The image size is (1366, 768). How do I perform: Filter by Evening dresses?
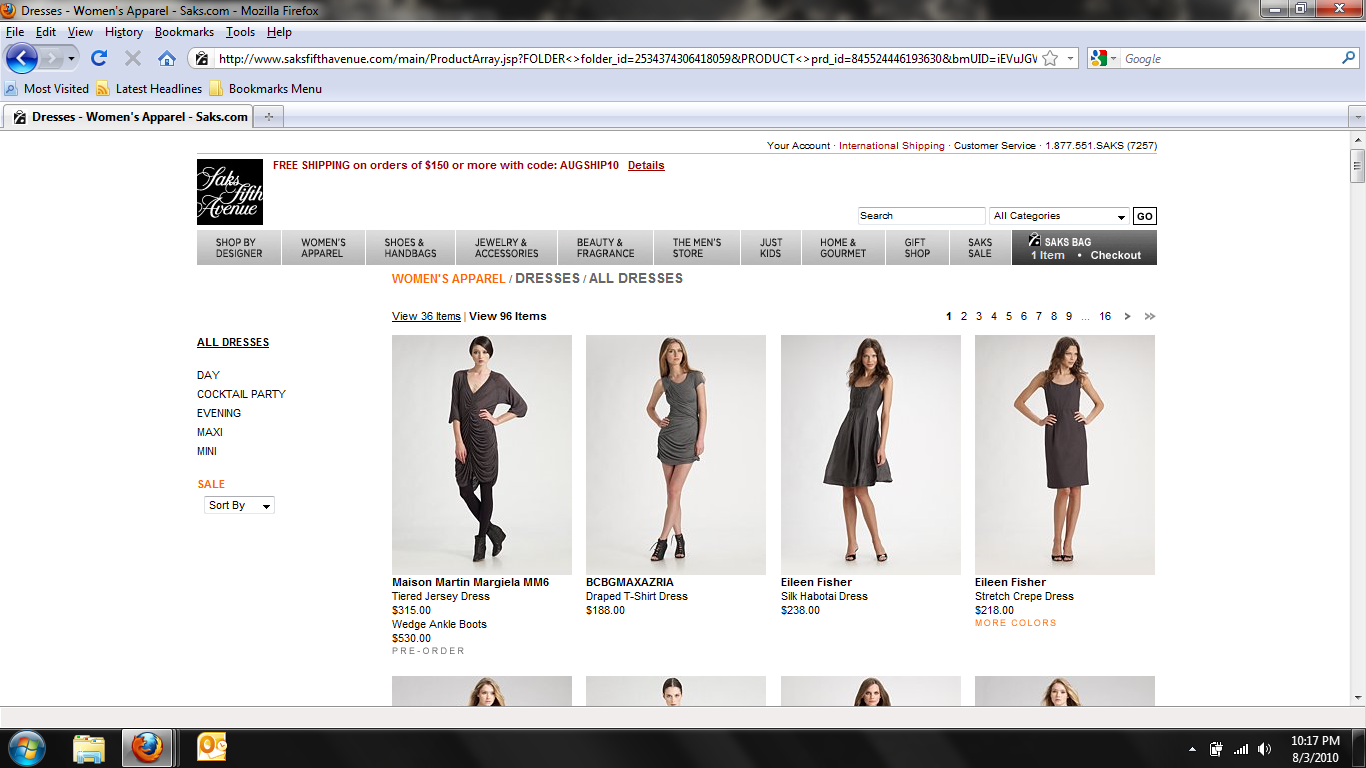click(219, 413)
